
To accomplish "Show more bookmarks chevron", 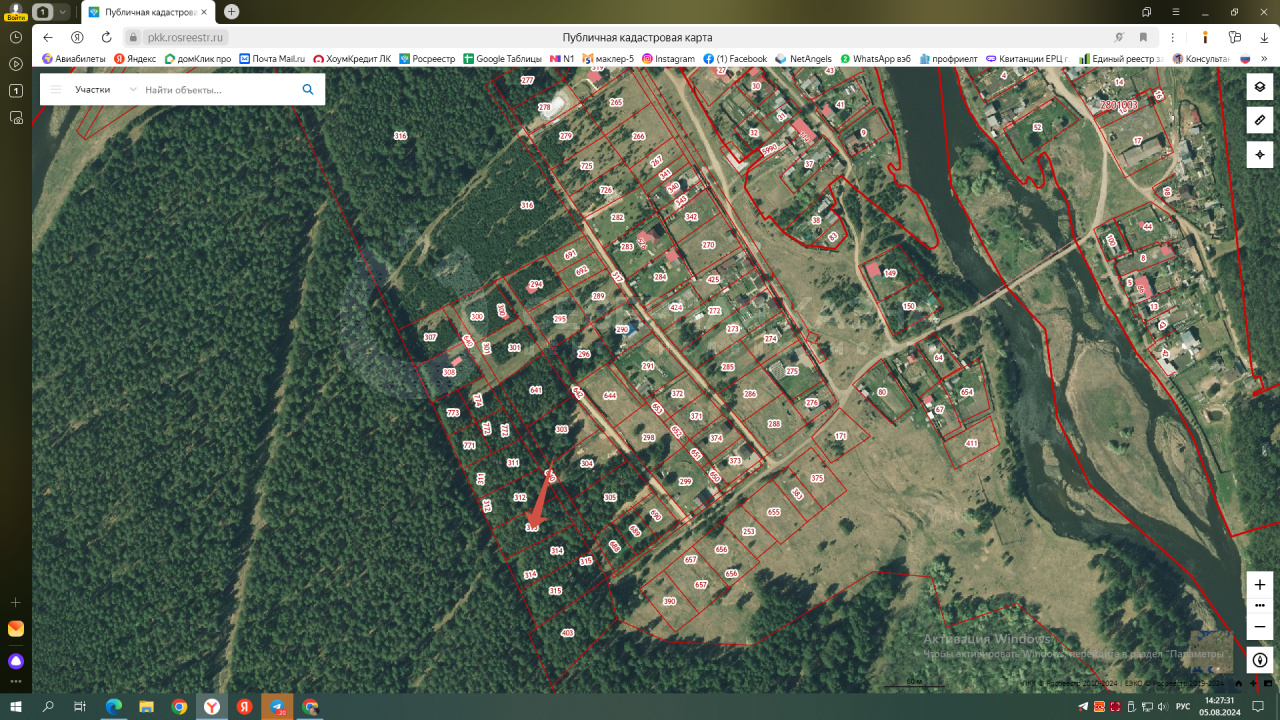I will tap(1264, 59).
